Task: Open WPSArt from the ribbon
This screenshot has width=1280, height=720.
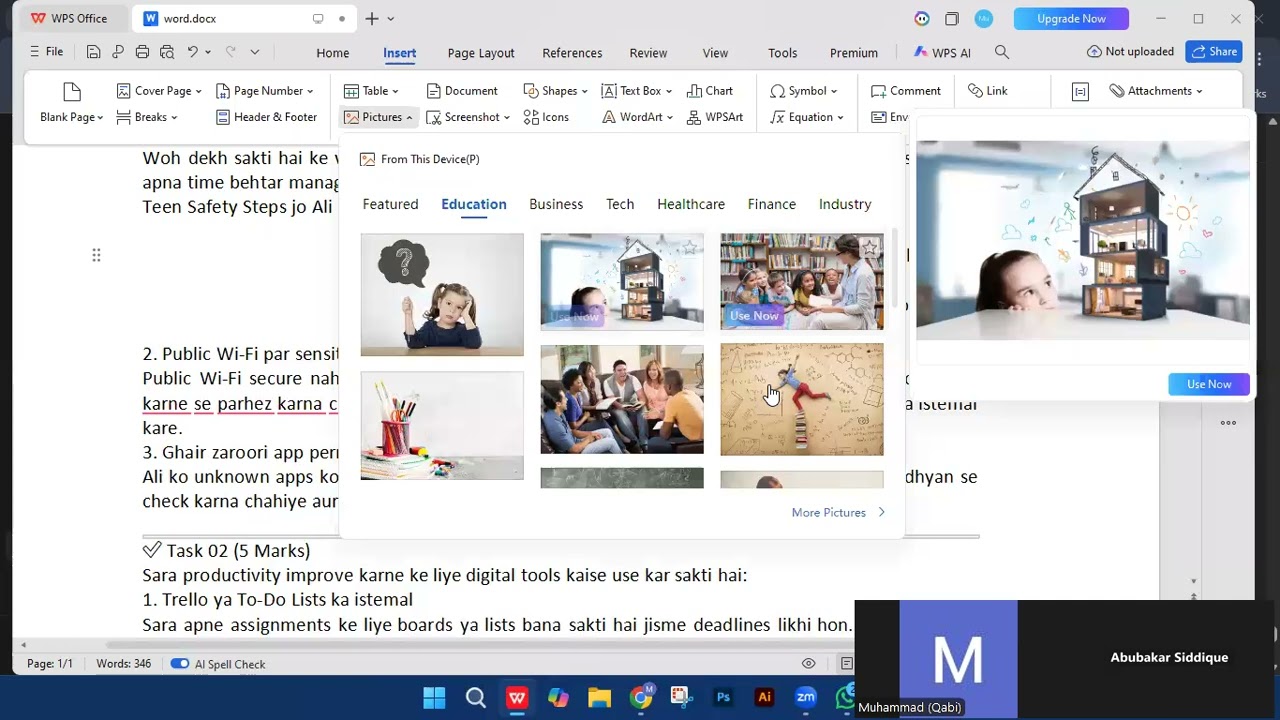Action: 715,117
